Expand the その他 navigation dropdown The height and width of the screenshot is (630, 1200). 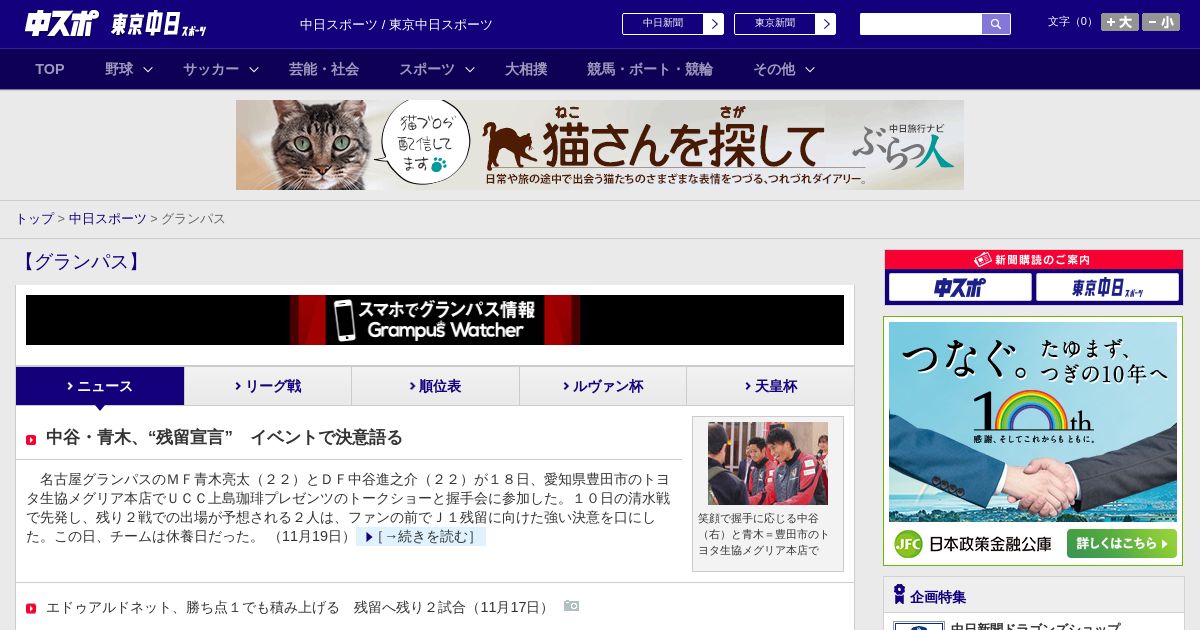point(784,69)
